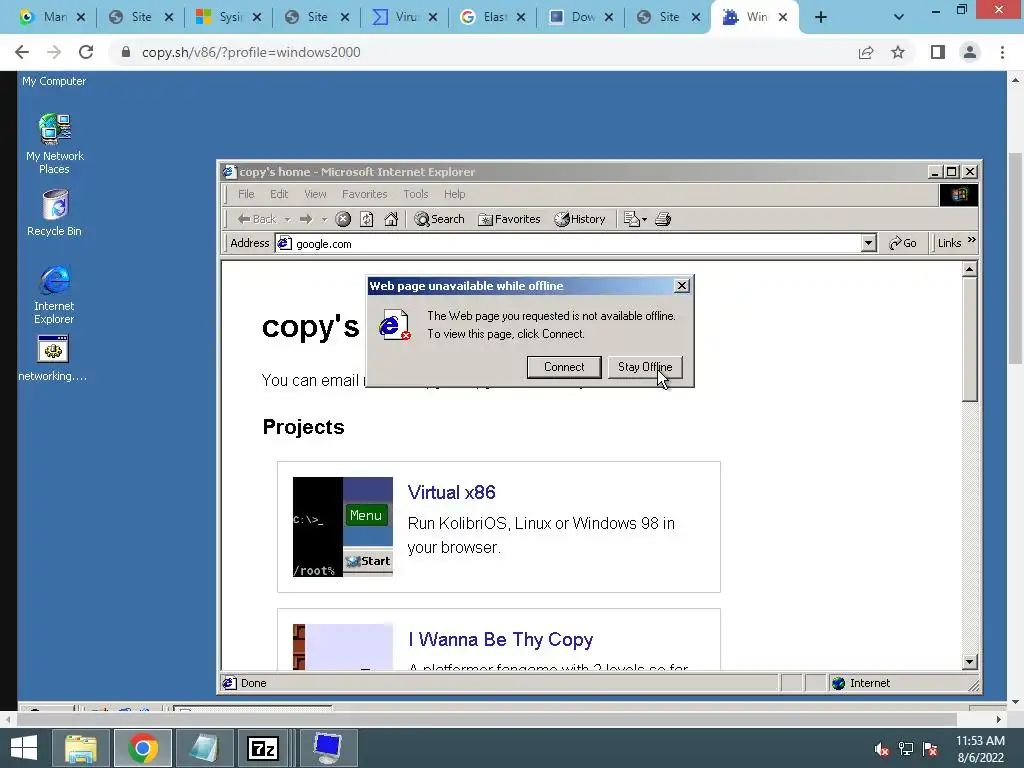The width and height of the screenshot is (1024, 768).
Task: Open the IE View menu
Action: [315, 194]
